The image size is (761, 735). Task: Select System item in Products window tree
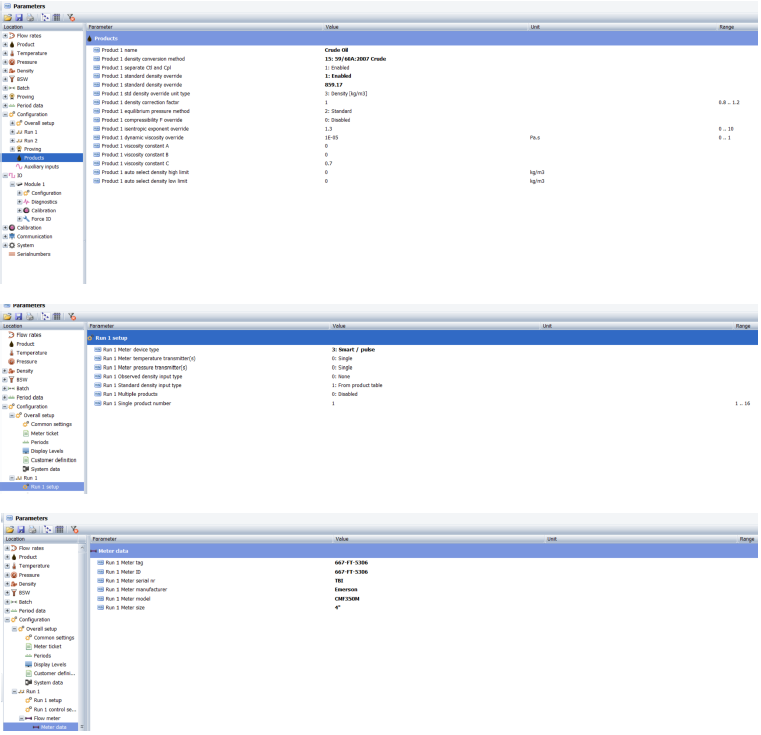[25, 245]
